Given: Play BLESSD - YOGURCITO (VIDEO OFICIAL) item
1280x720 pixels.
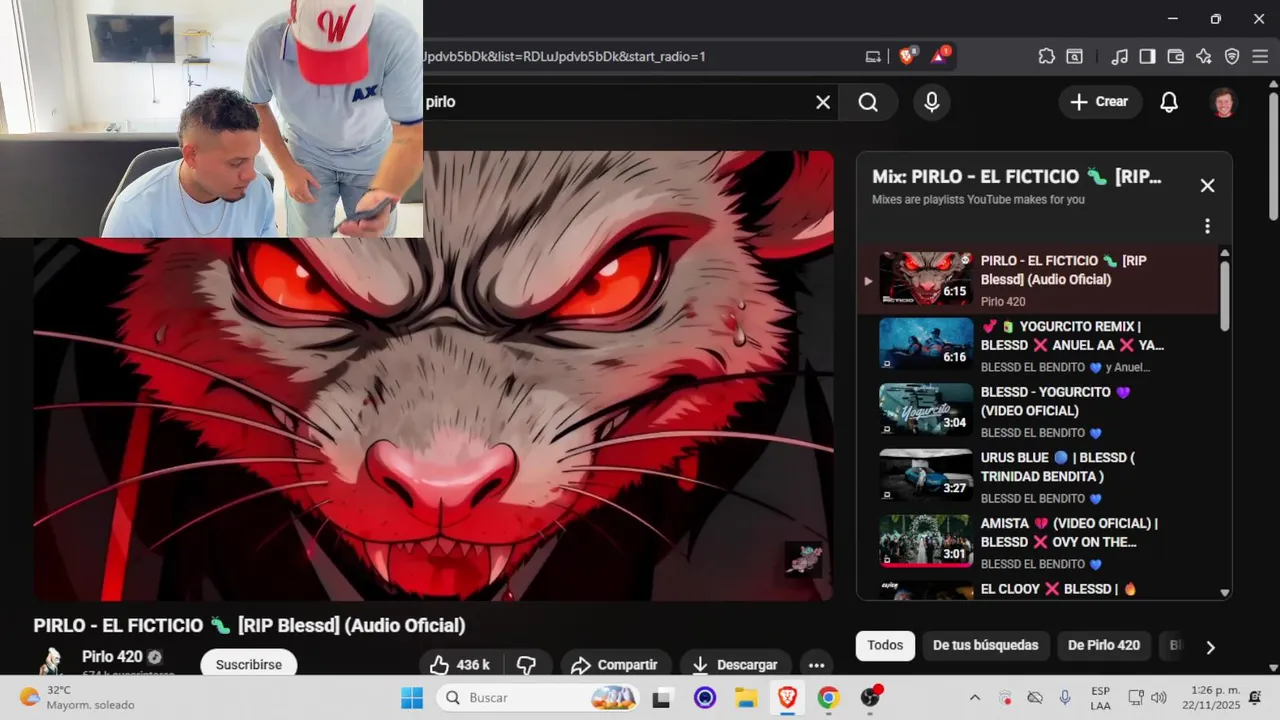Looking at the screenshot, I should 1039,412.
